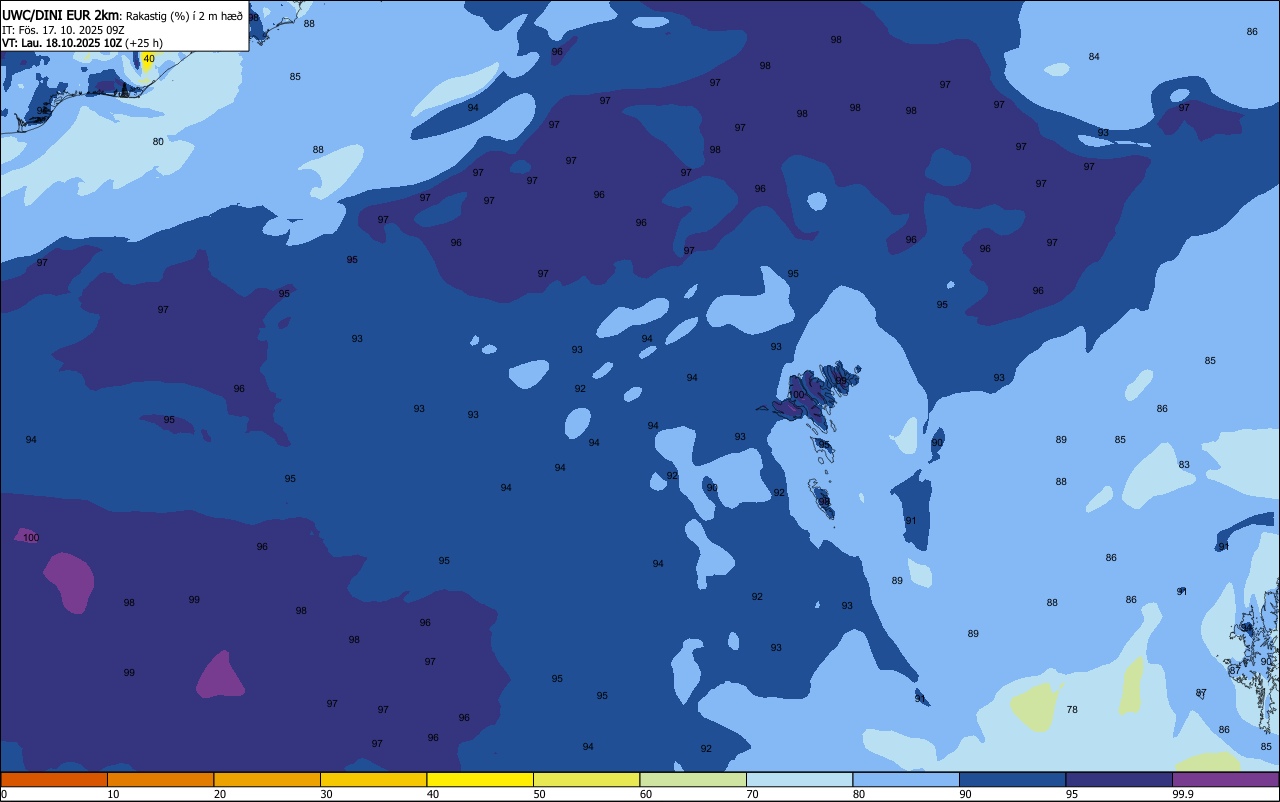The image size is (1280, 802).
Task: Click the 40–50 bright yellow legend swatch
Action: pos(480,779)
